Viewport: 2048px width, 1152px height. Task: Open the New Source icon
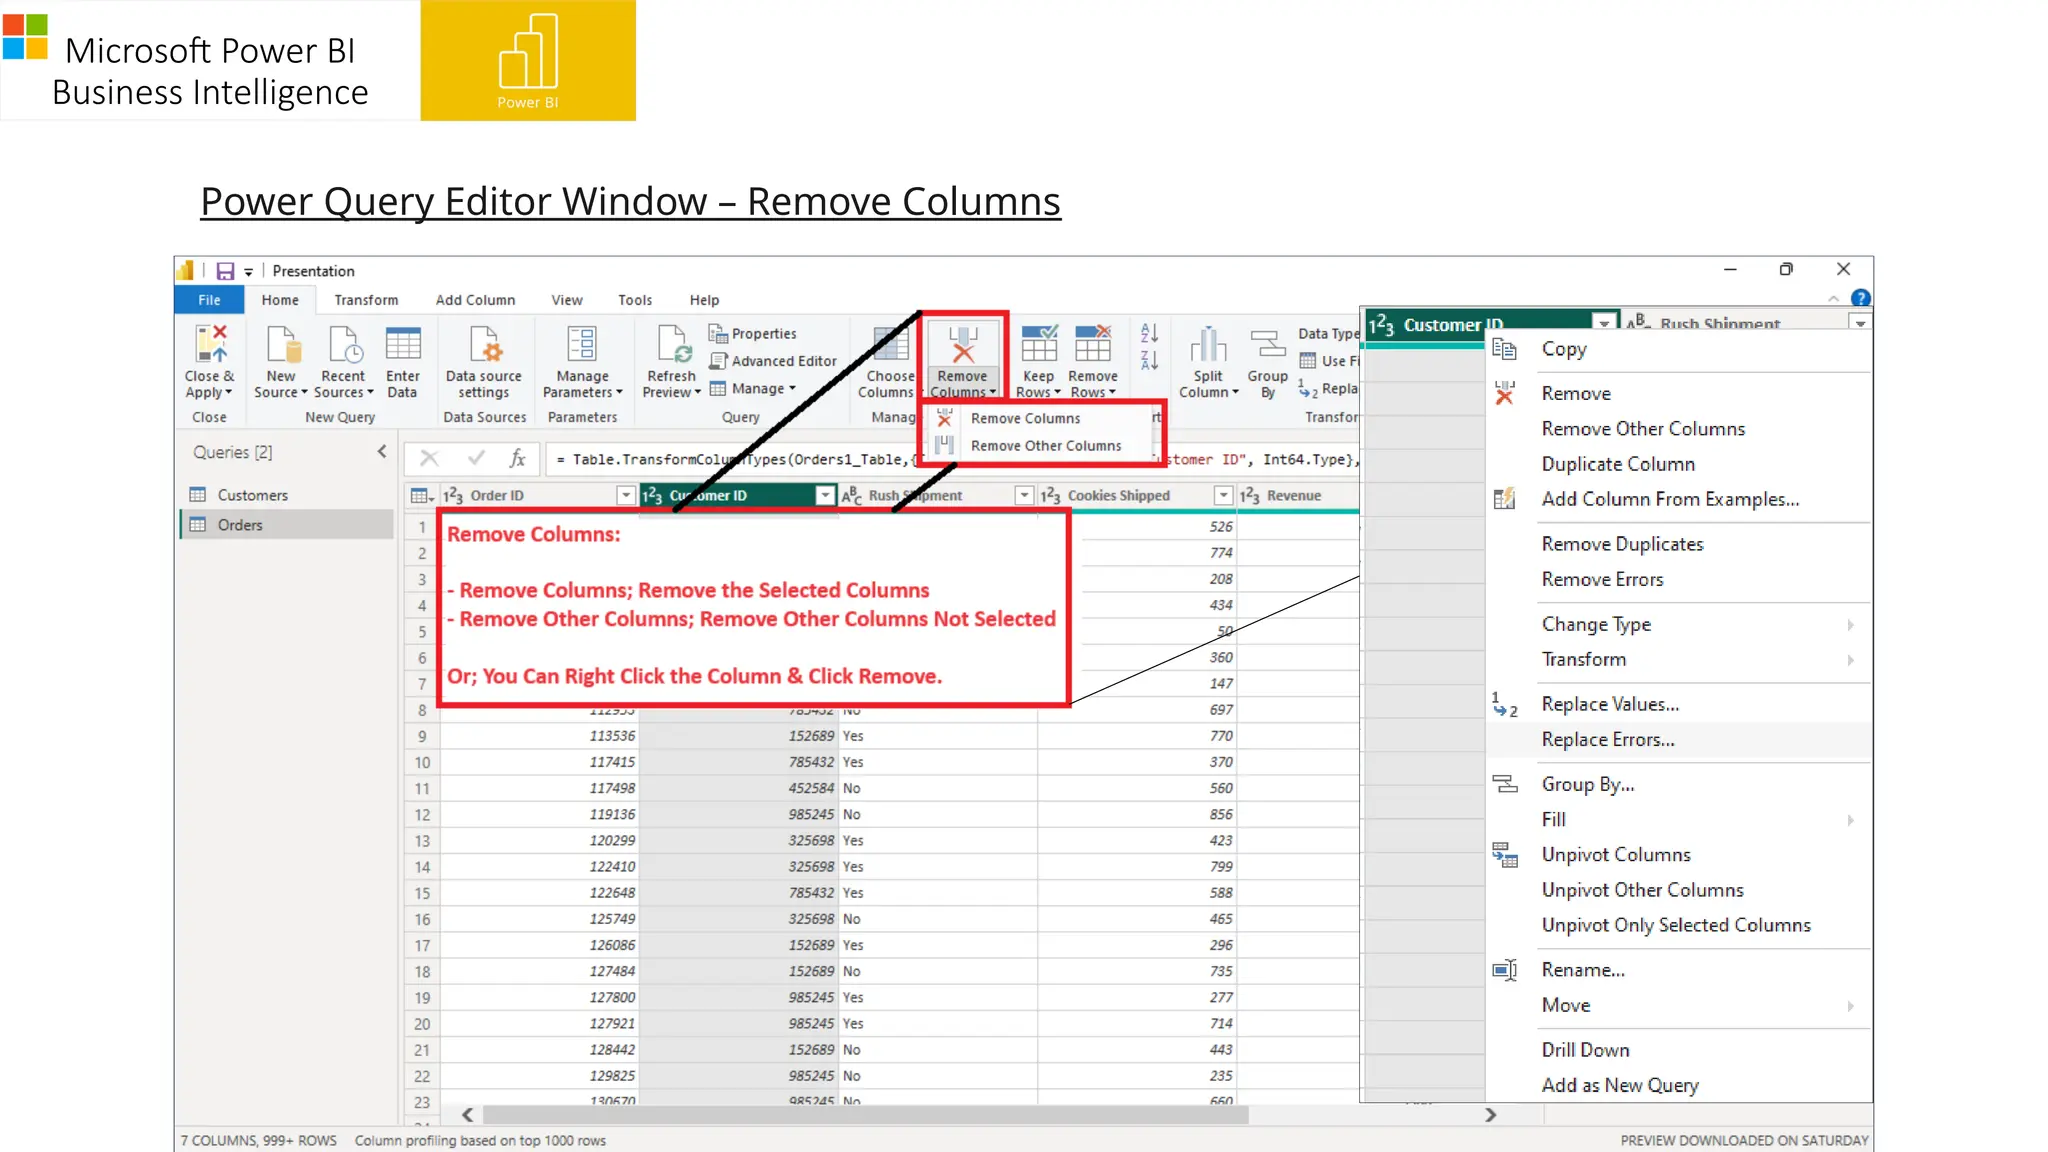pos(282,343)
